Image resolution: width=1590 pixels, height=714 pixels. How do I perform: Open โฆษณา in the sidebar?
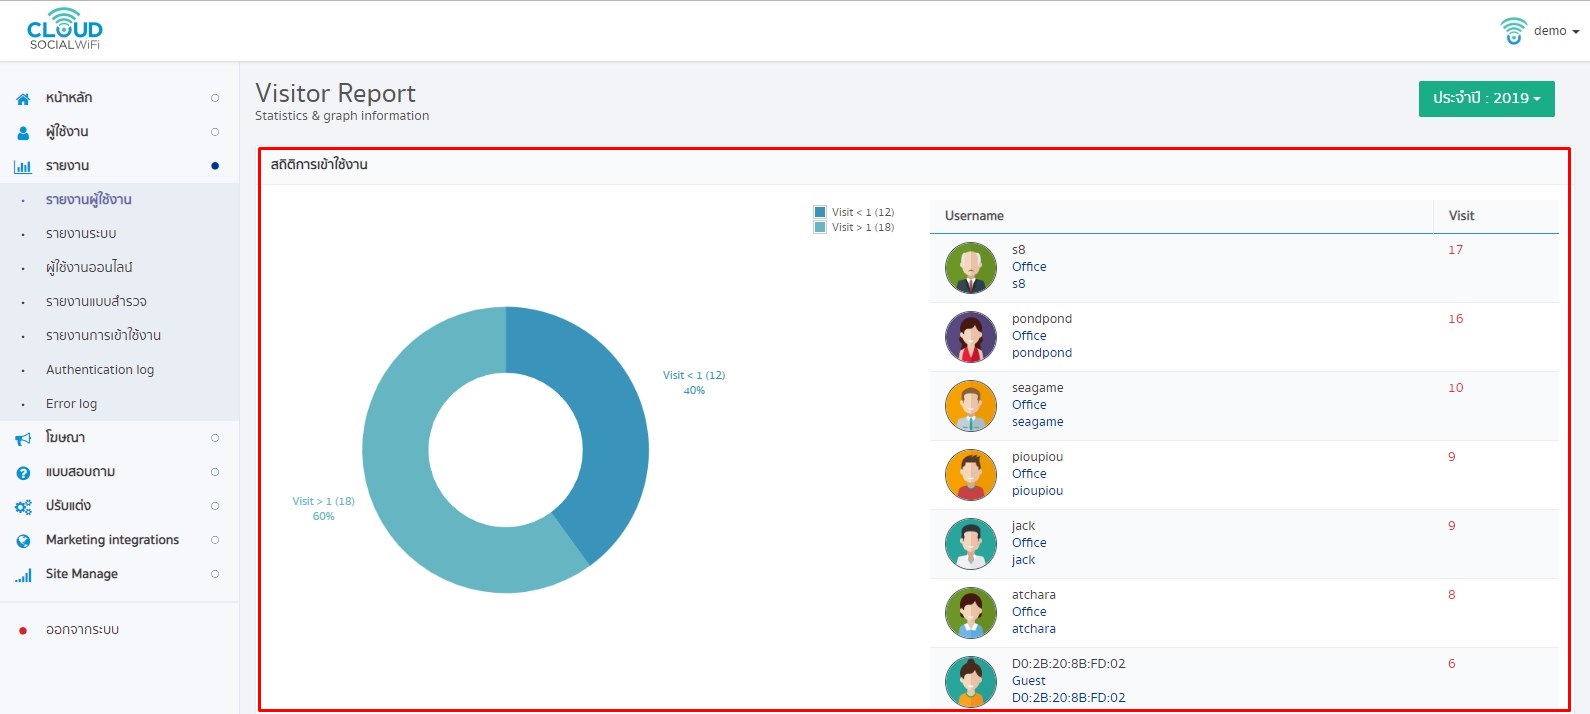[65, 438]
